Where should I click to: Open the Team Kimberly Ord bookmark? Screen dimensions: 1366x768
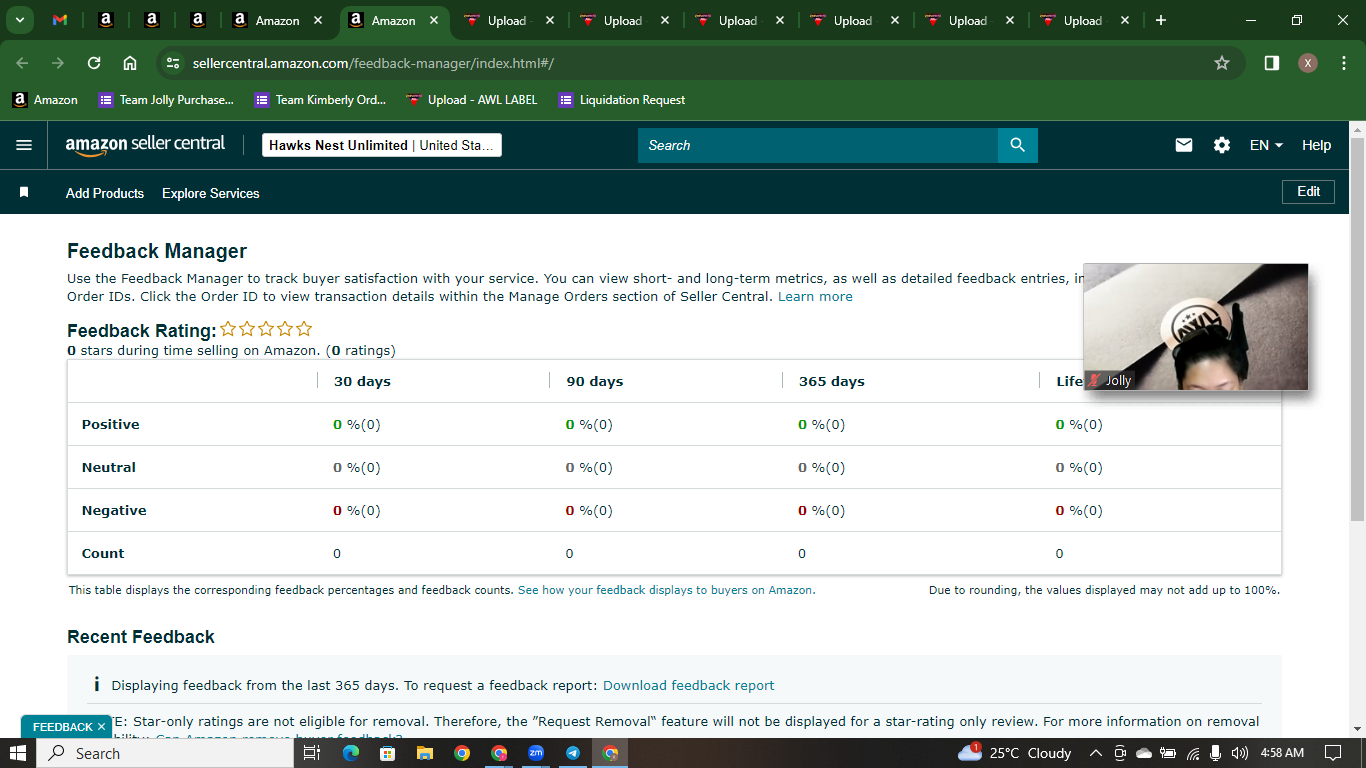(320, 100)
